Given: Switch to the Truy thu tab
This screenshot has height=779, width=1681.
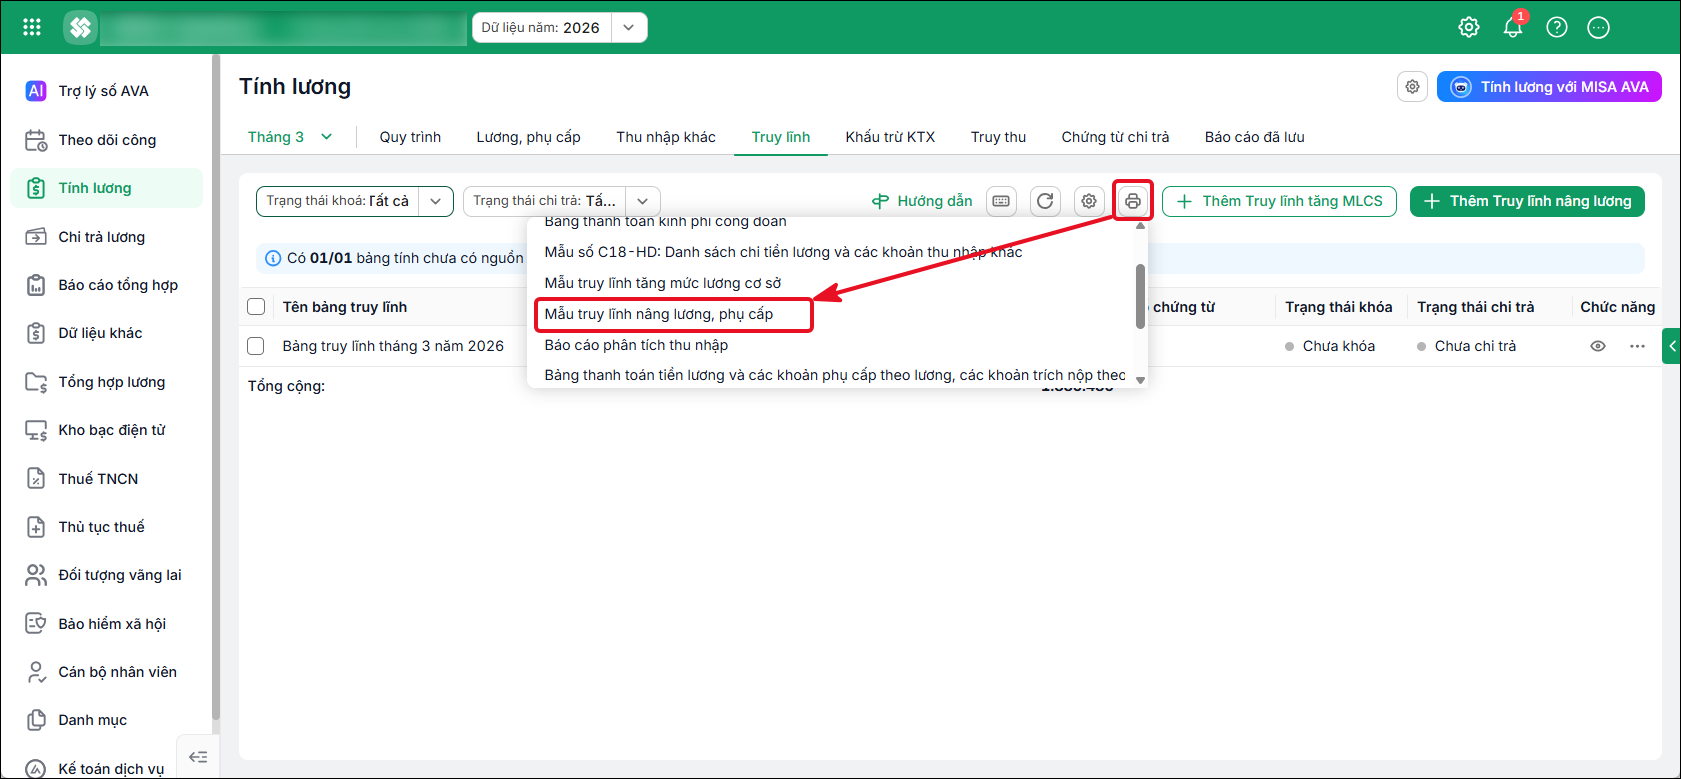Looking at the screenshot, I should pos(998,137).
